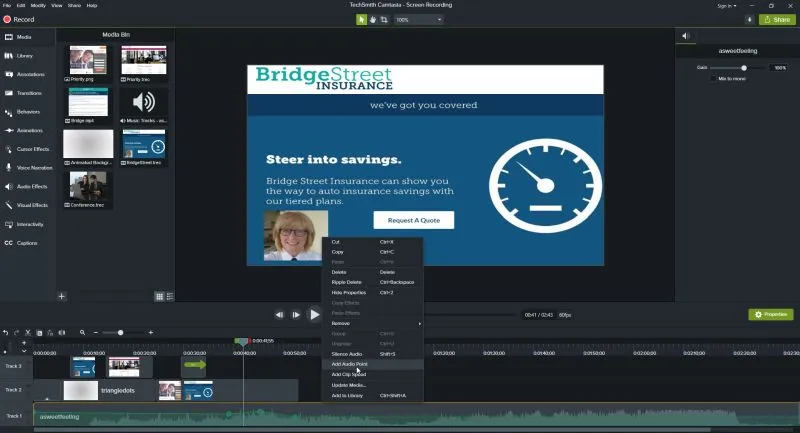Viewport: 800px width, 433px height.
Task: Open the Visual Effects tab
Action: coord(28,205)
